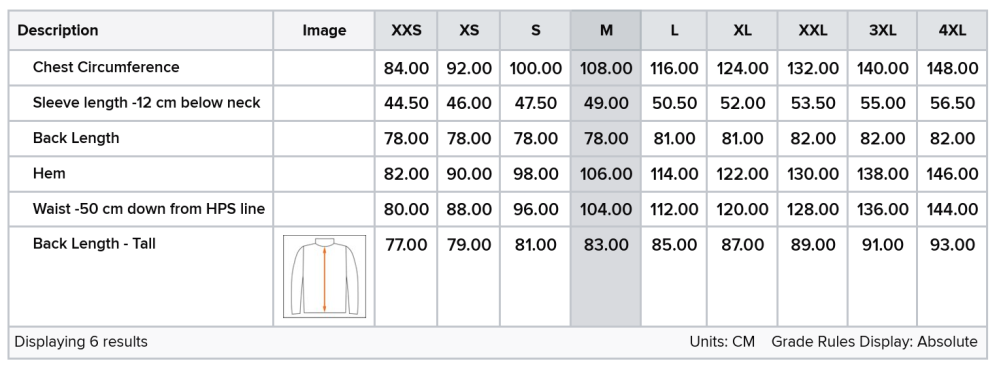Select the Image column header
Screen dimensions: 999x376
[324, 31]
